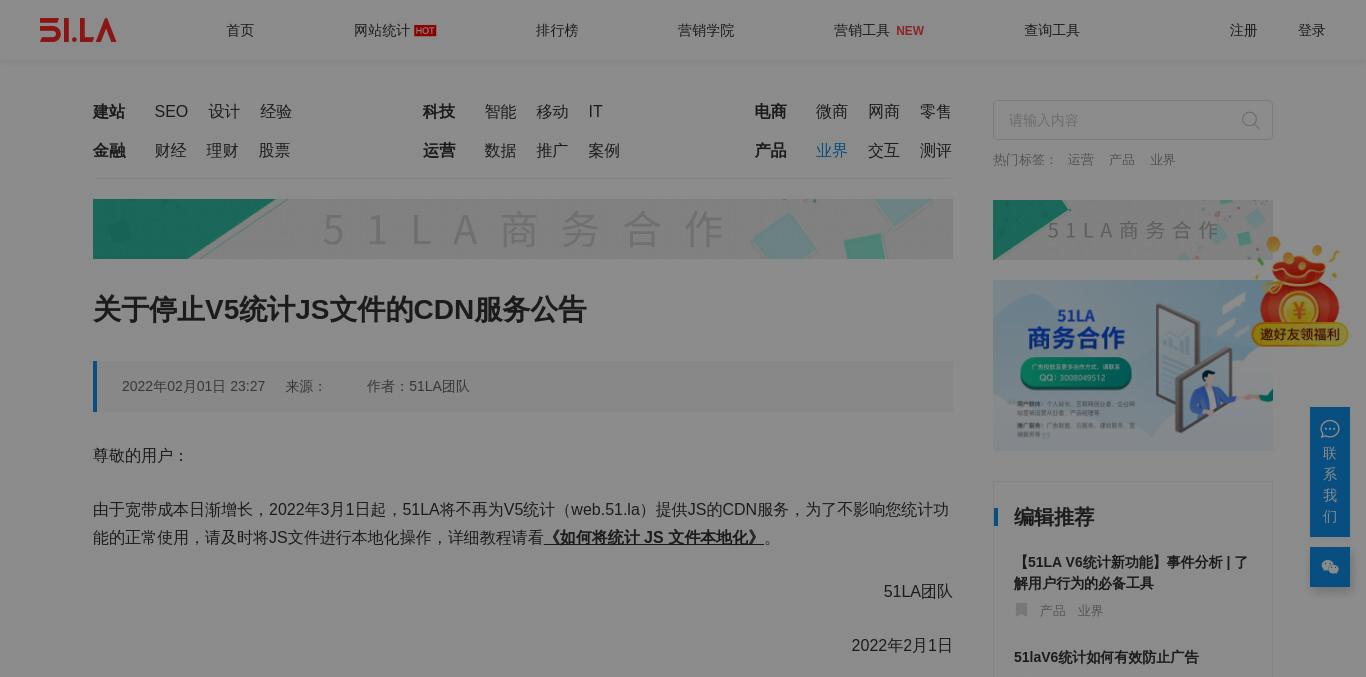Open the 推广 subcategory
This screenshot has height=677, width=1366.
pyautogui.click(x=552, y=151)
